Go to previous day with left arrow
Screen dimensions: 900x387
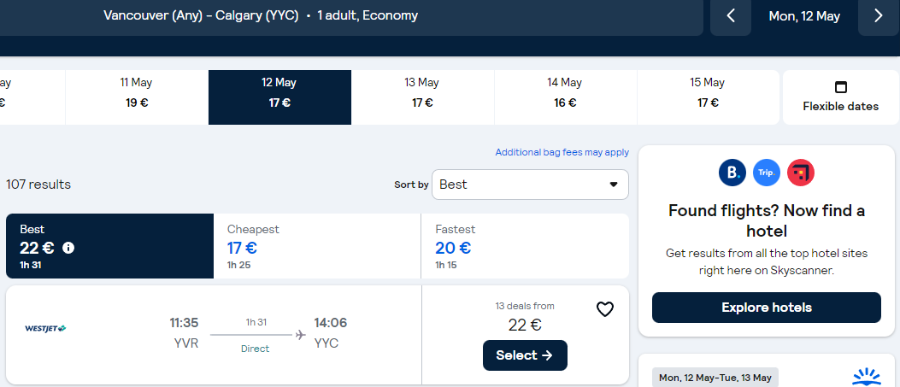click(x=731, y=16)
